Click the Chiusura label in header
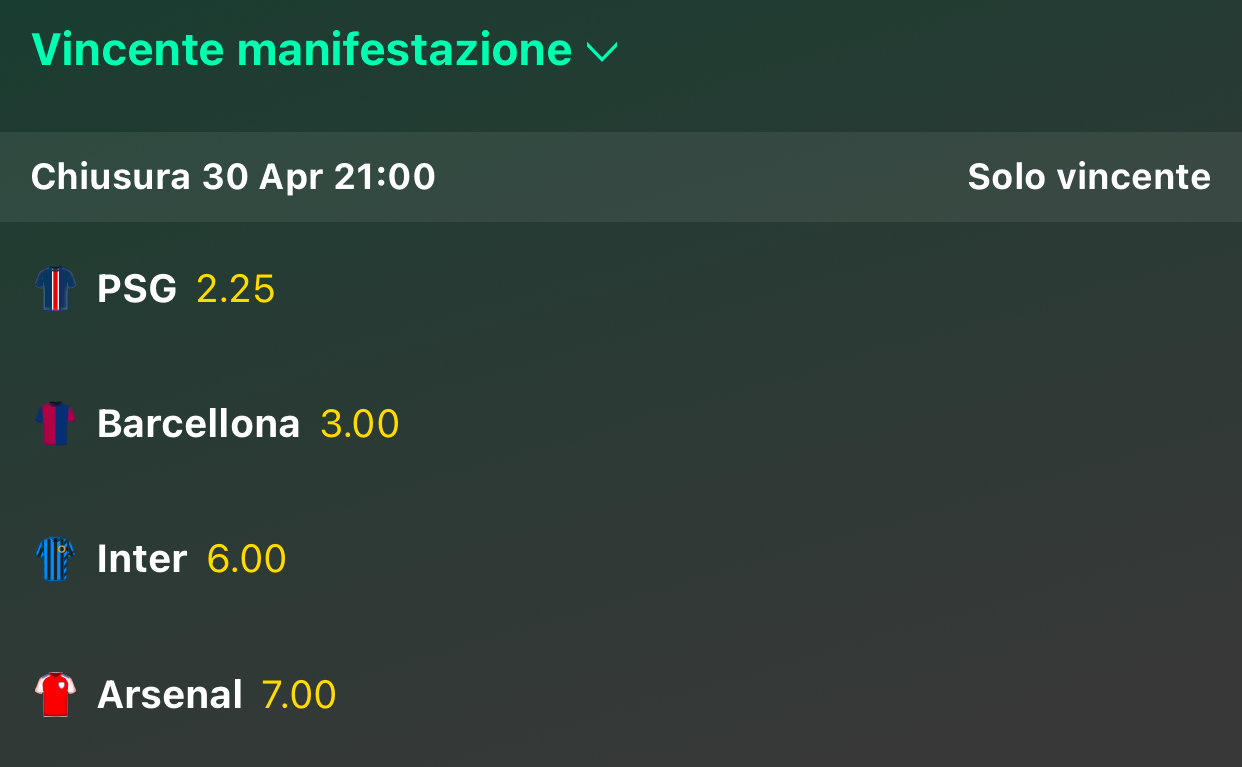 coord(110,177)
